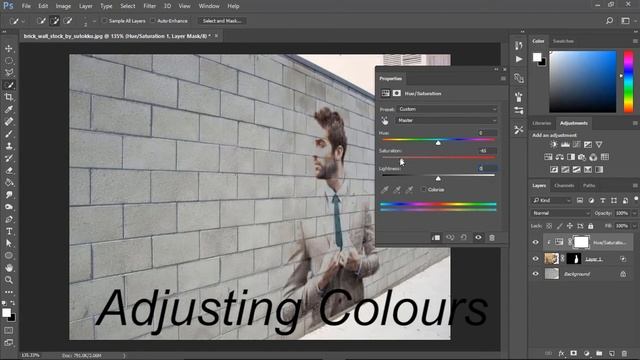Switch to the Swatches tab

point(563,41)
